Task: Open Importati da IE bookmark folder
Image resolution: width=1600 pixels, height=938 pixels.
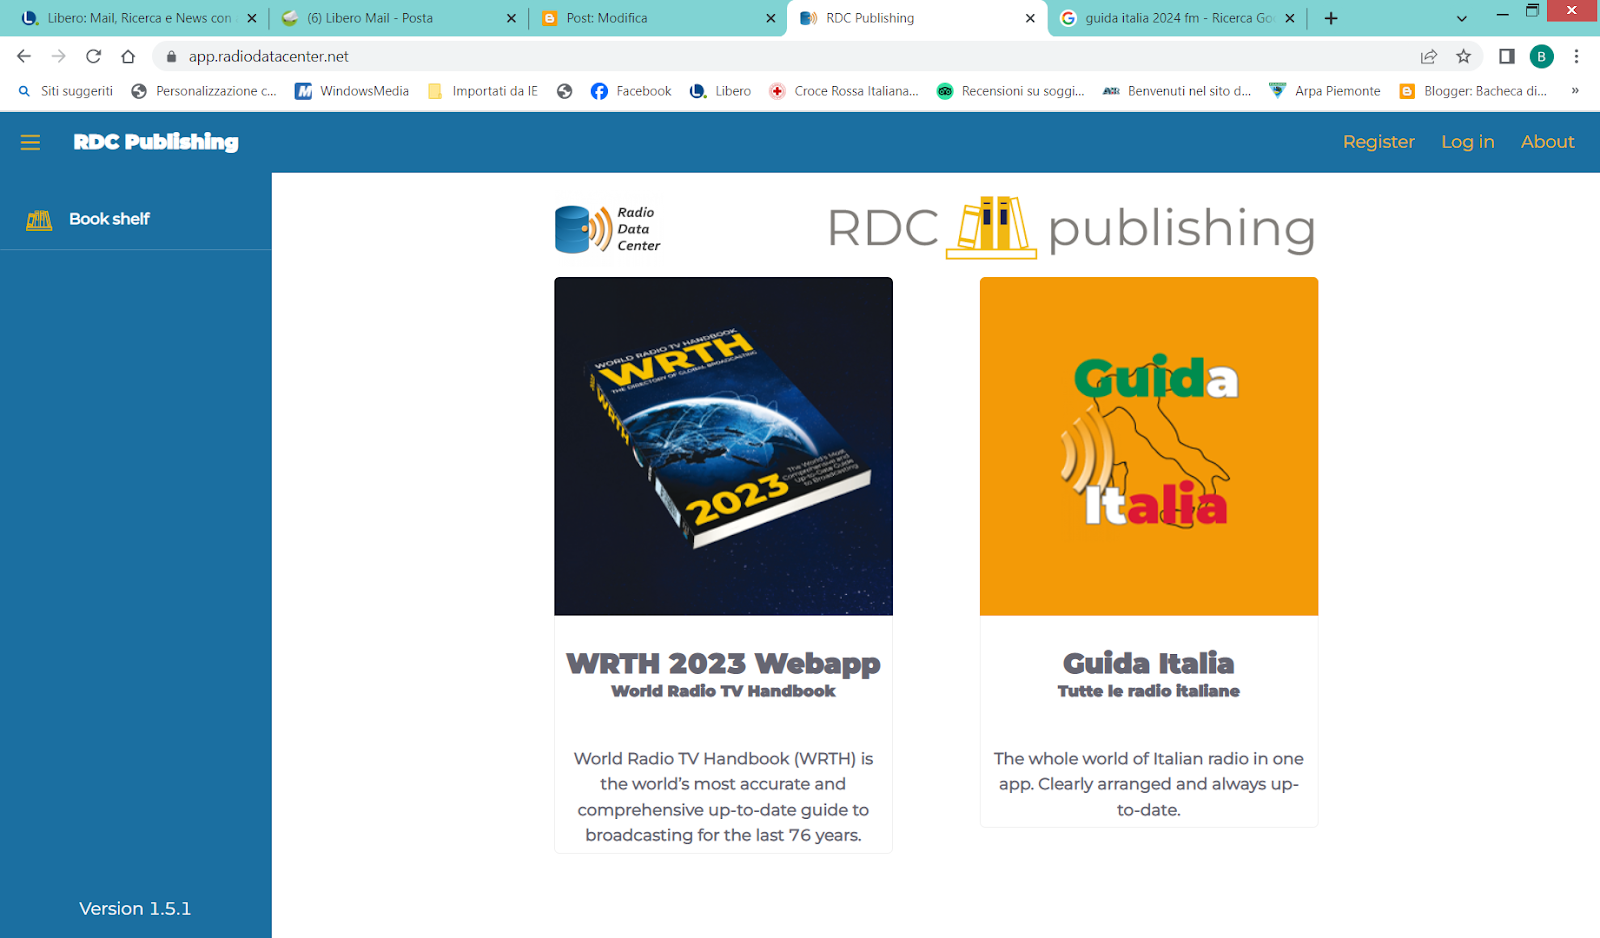Action: coord(482,91)
